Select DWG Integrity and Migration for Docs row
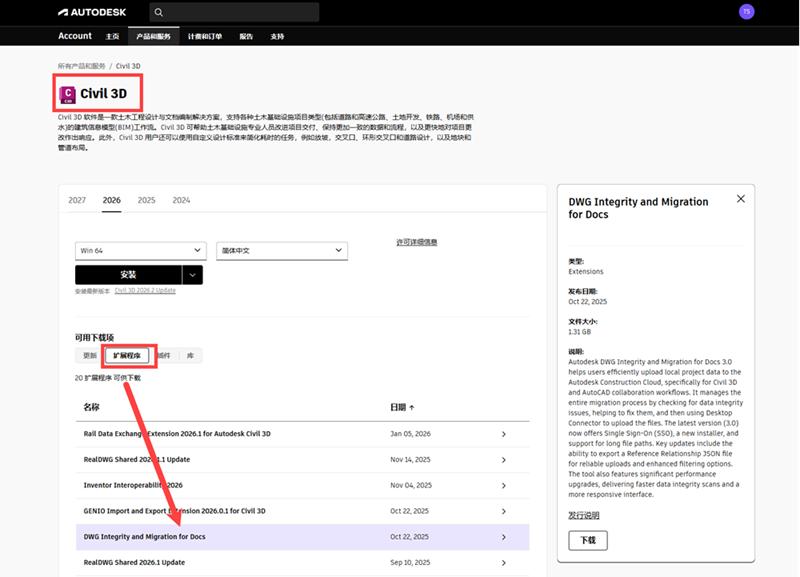 click(303, 537)
